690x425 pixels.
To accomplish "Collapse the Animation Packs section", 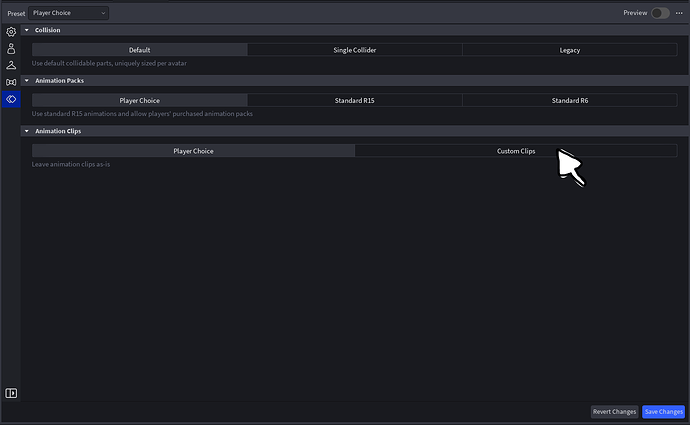I will [x=27, y=81].
